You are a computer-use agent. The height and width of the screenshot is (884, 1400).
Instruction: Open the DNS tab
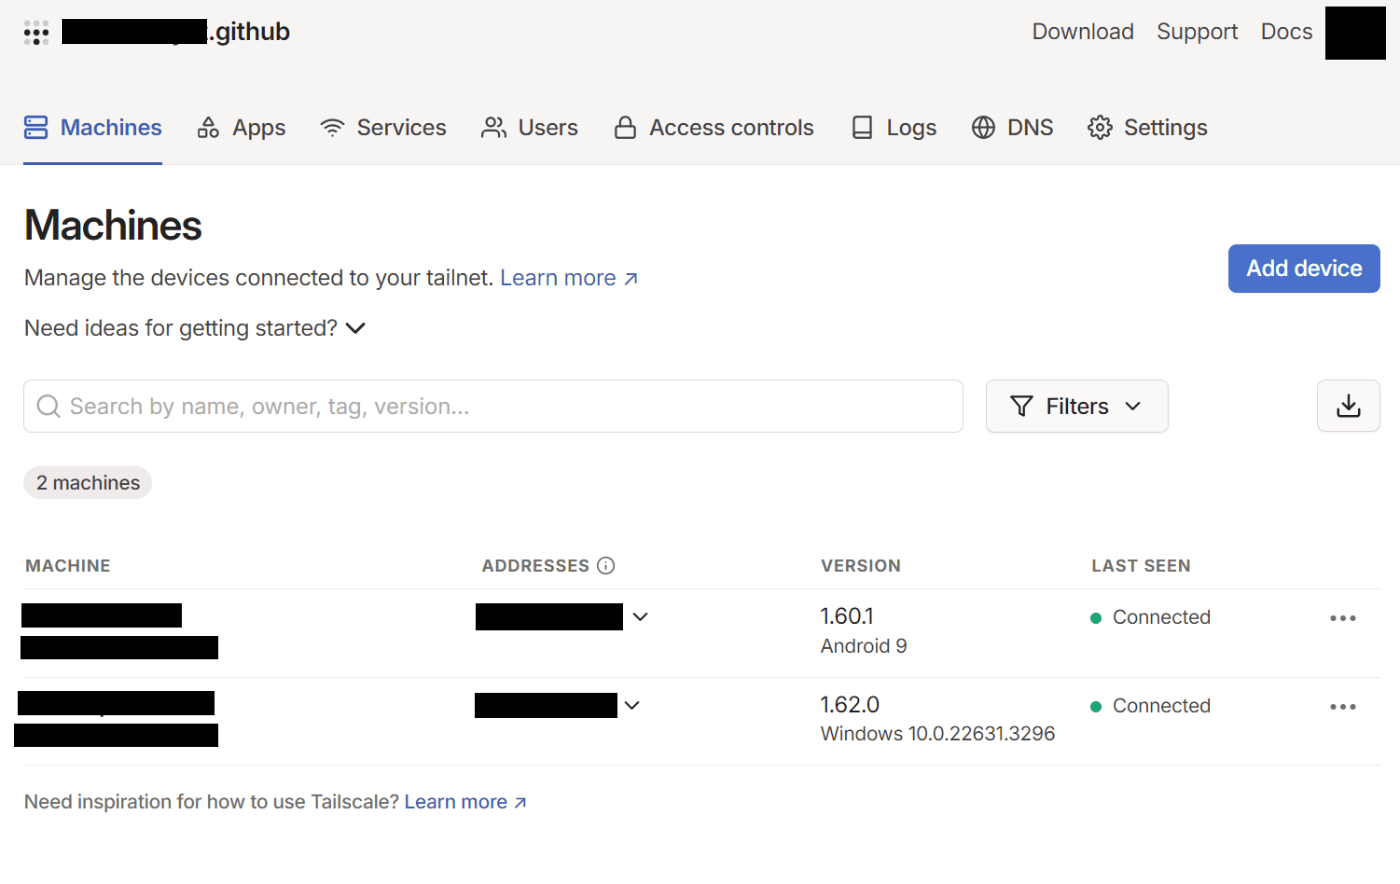click(x=1013, y=127)
